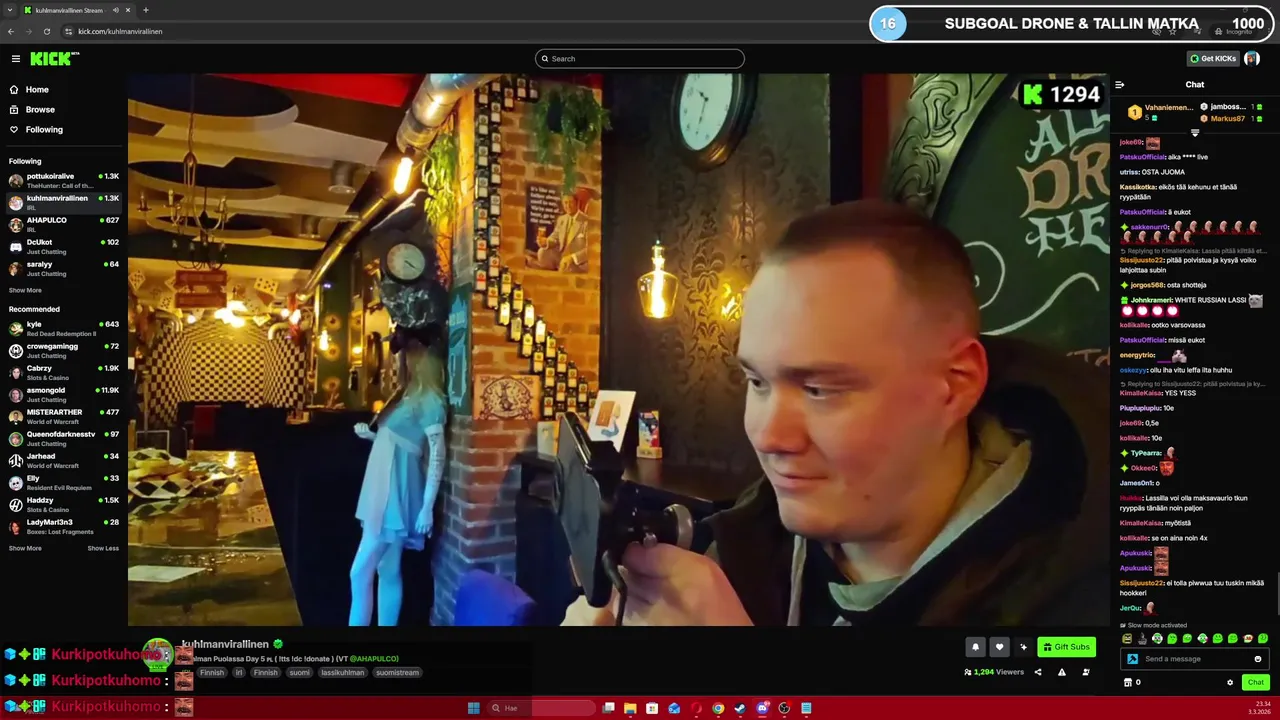
Task: Click the taskbar Hae search box
Action: tap(541, 708)
